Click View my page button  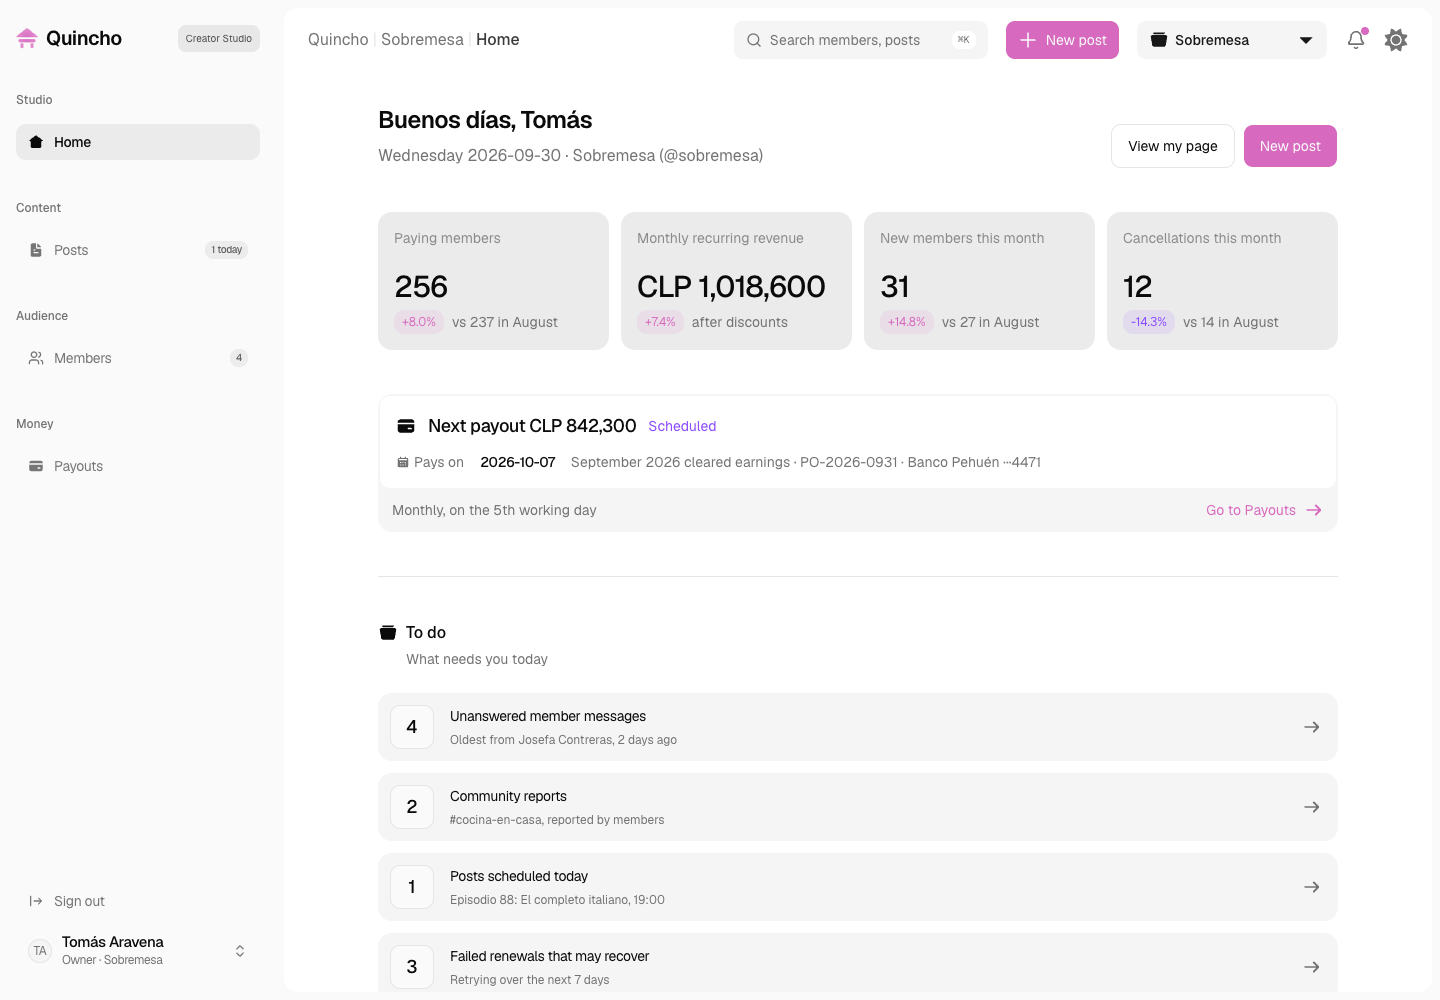click(x=1173, y=146)
